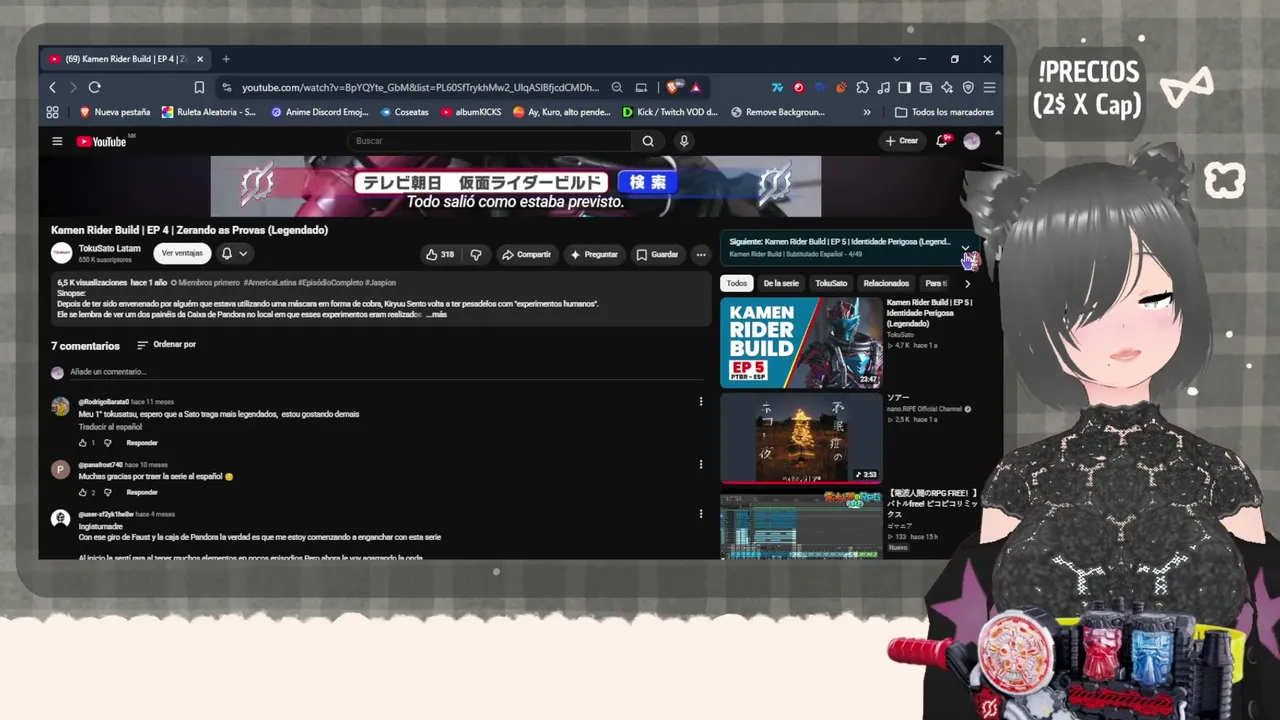
Task: Save the video with Guardar
Action: [658, 255]
